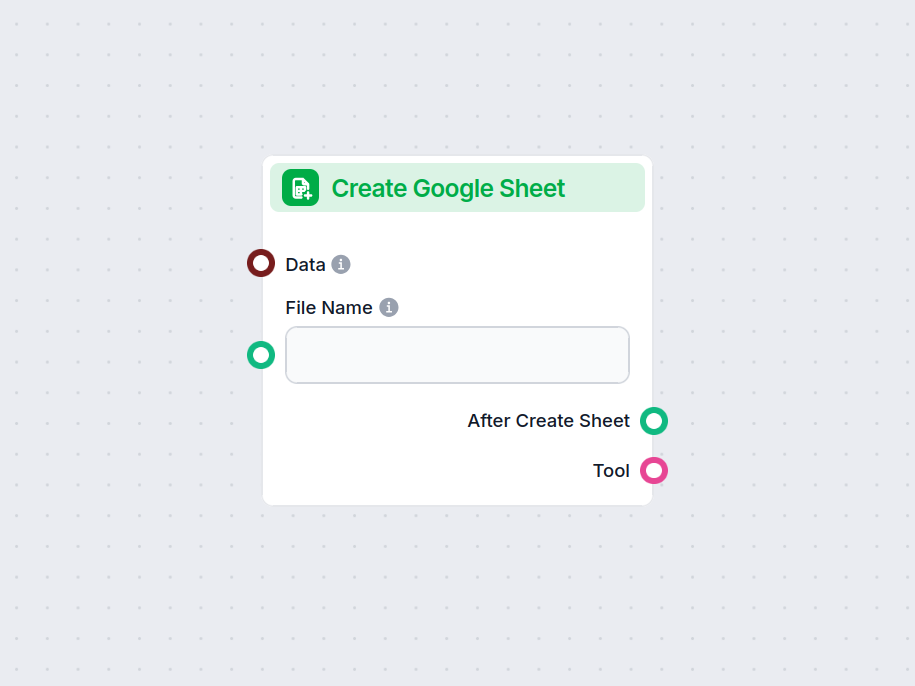Screen dimensions: 915x686
Task: Select the Create Google Sheet title
Action: click(x=448, y=188)
